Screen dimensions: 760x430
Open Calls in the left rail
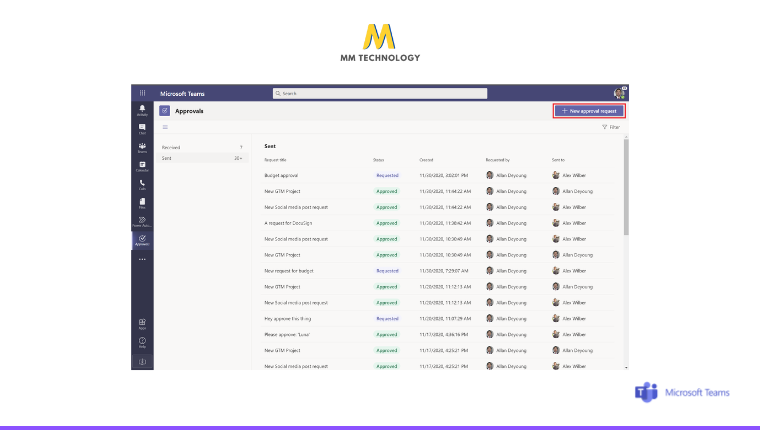[x=142, y=185]
